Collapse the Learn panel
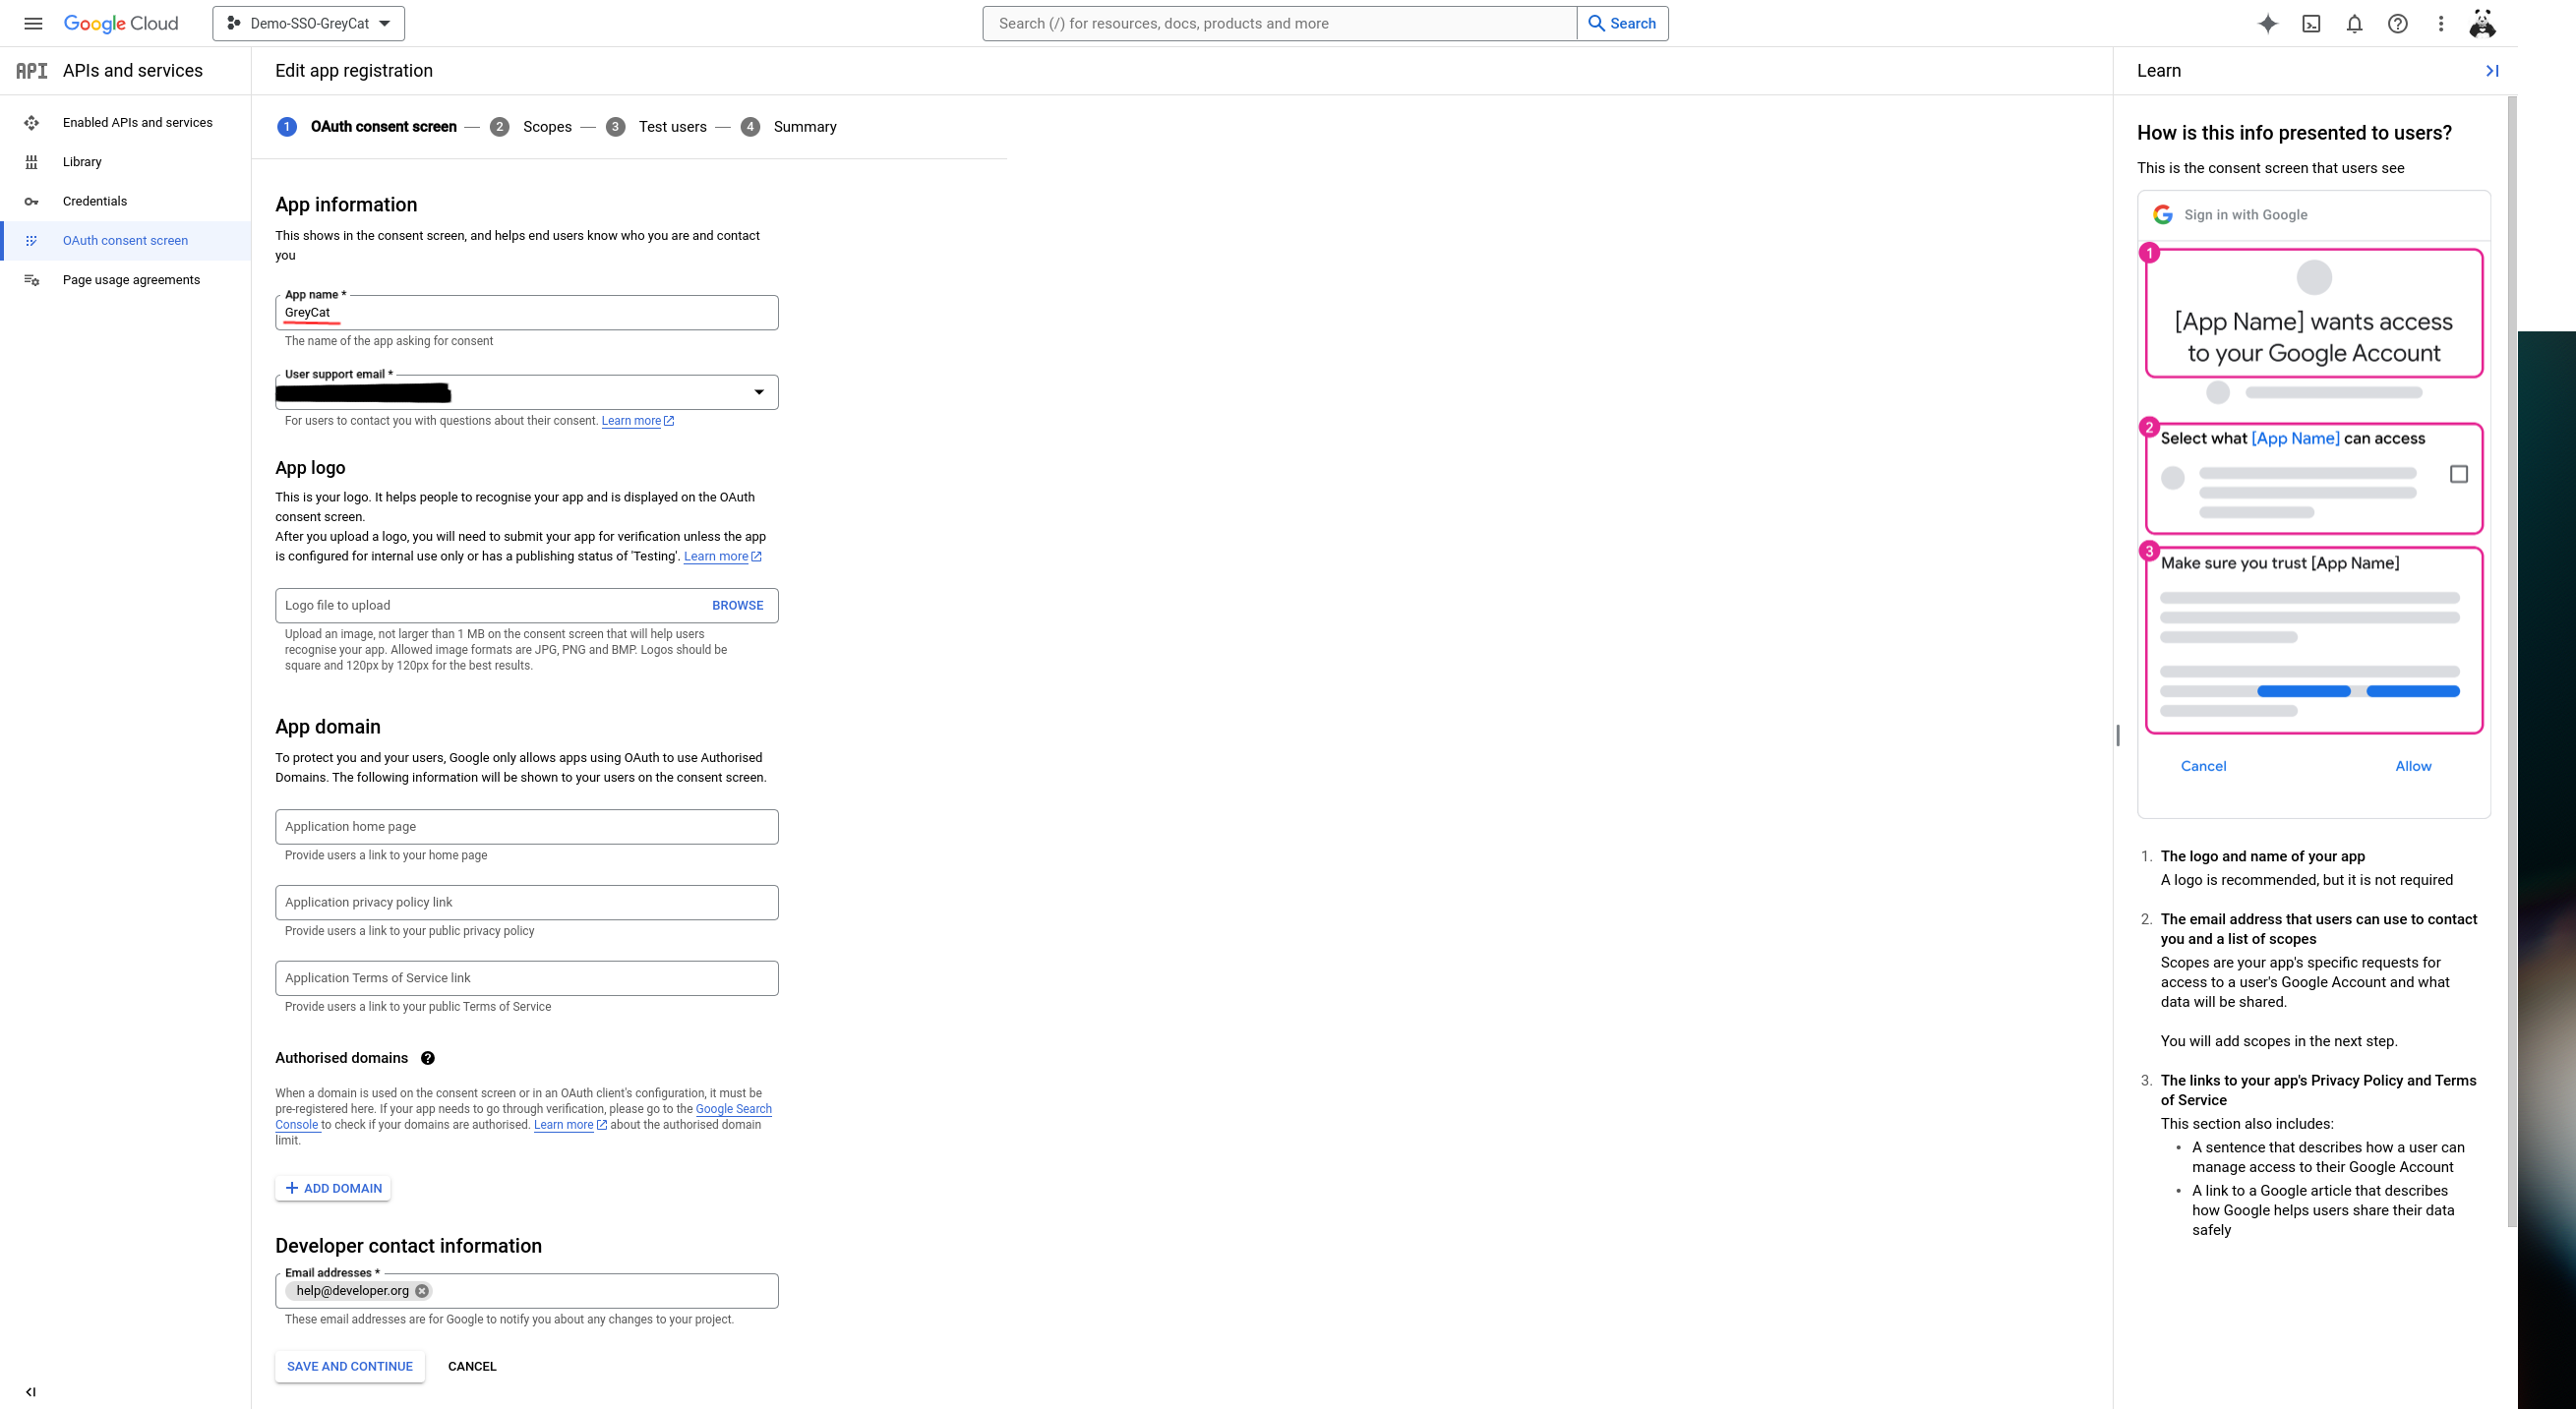 (2492, 71)
